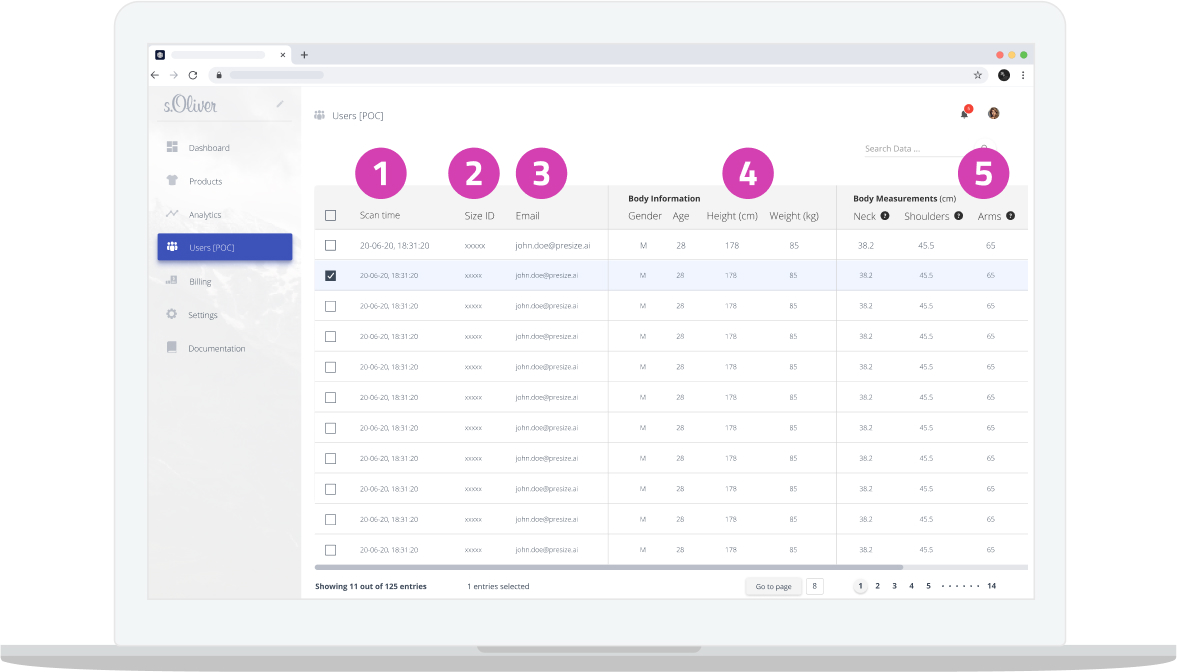The width and height of the screenshot is (1177, 672).
Task: Open the browser three-dot menu
Action: pyautogui.click(x=1022, y=75)
